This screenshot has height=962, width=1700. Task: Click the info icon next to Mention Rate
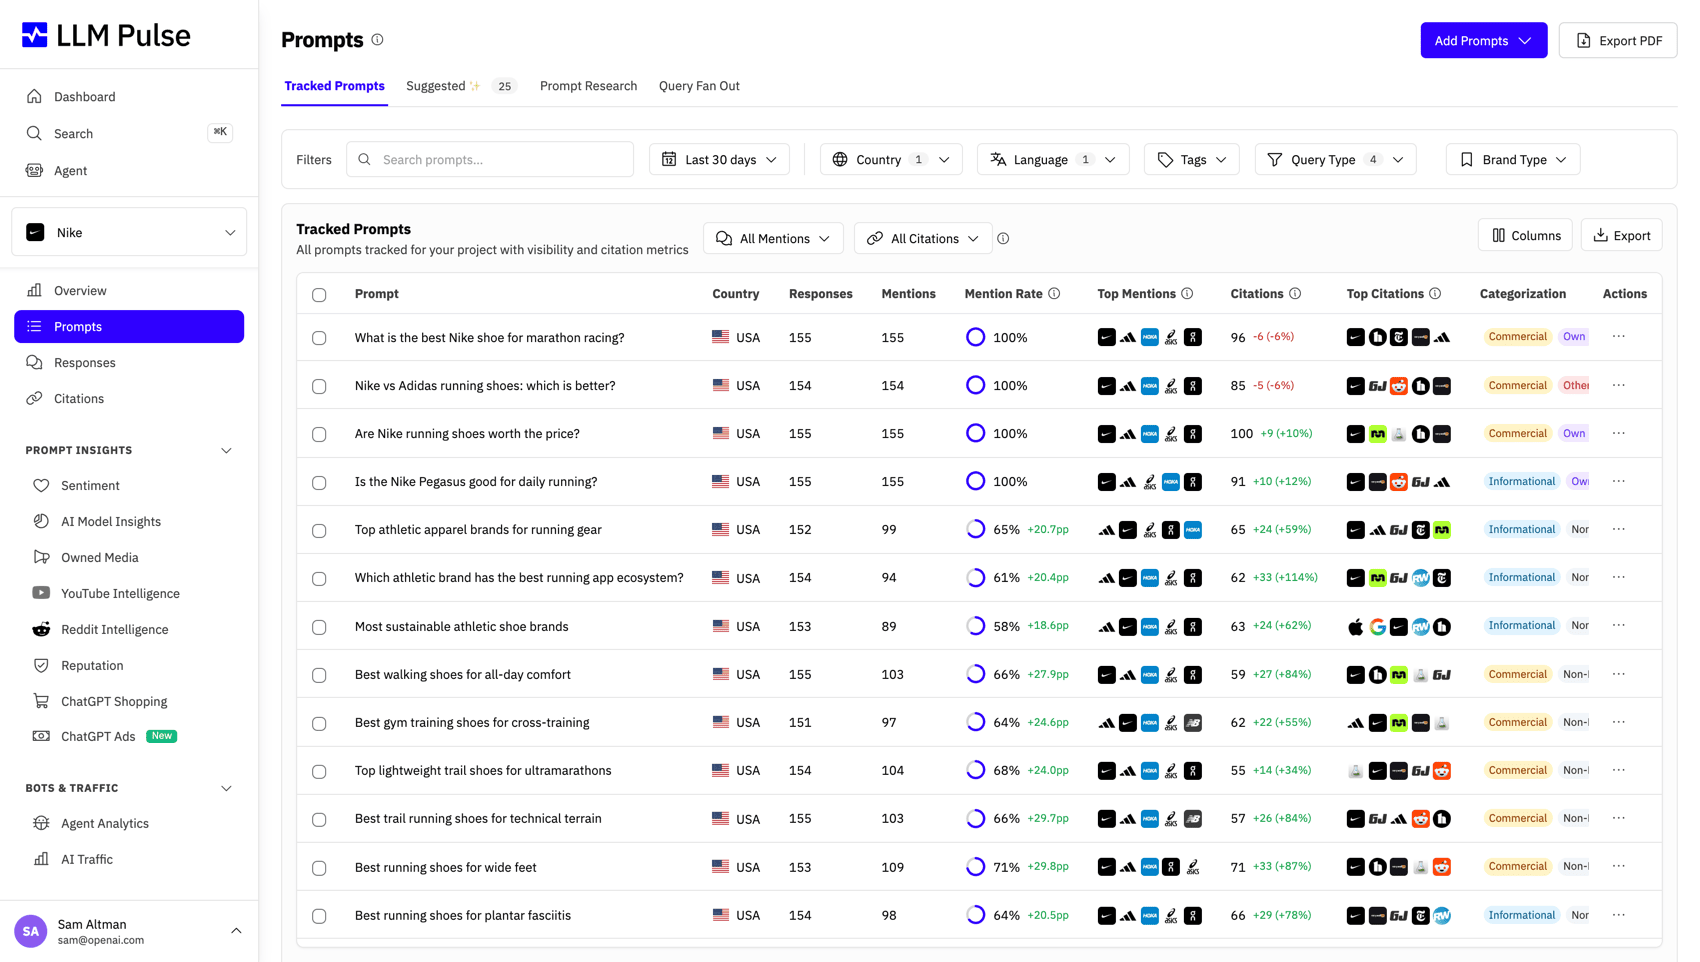pos(1054,294)
